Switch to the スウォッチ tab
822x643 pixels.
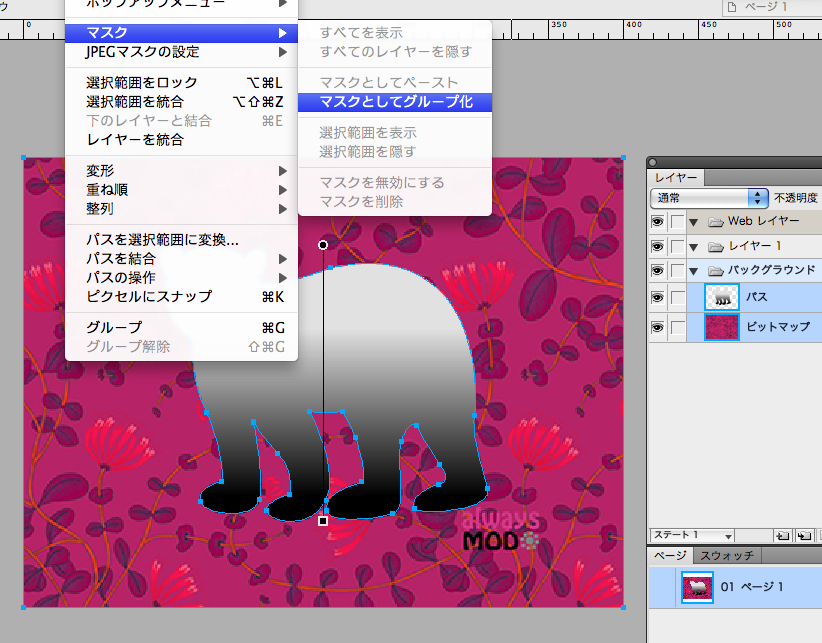click(726, 555)
